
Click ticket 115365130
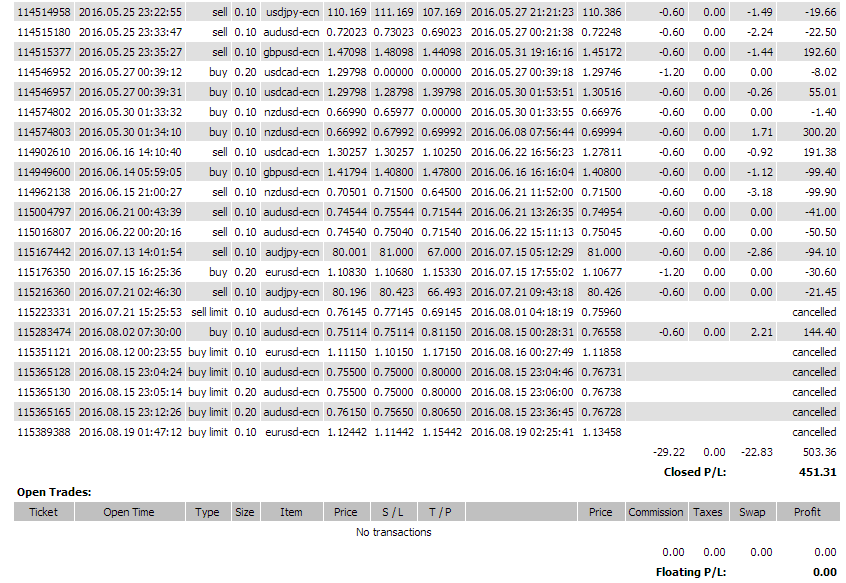44,392
